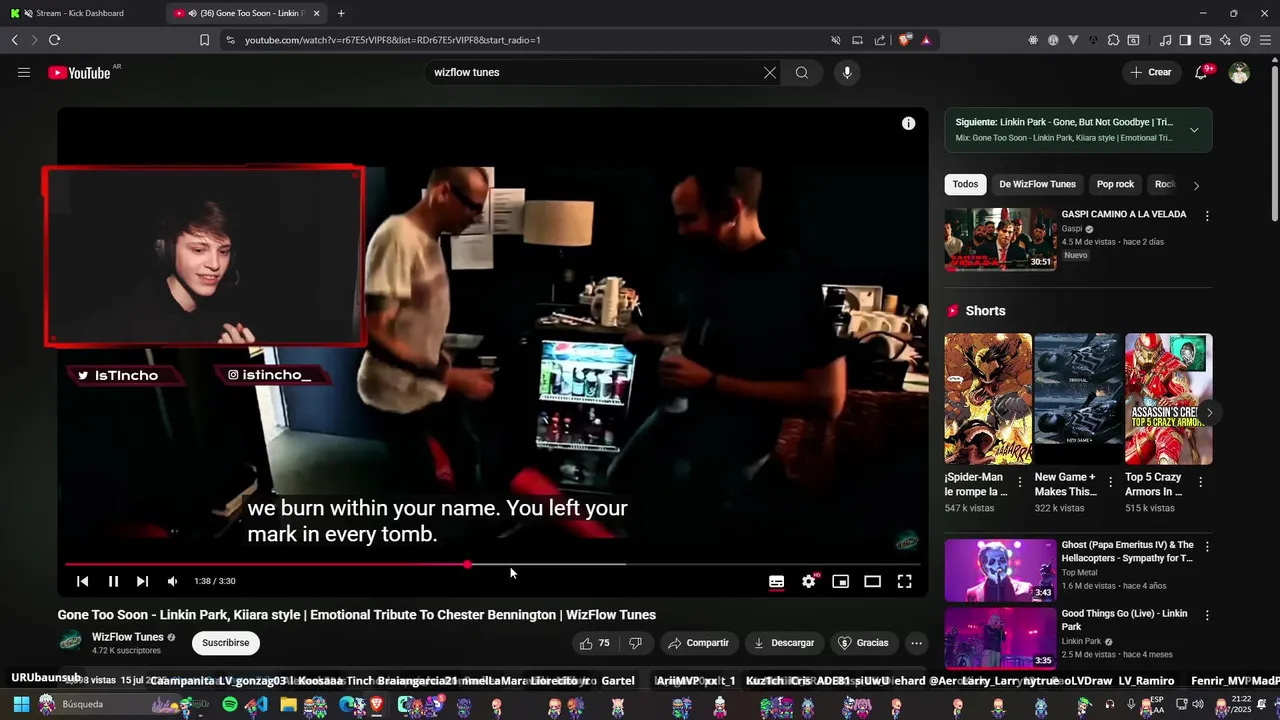Viewport: 1280px width, 720px height.
Task: Seek on the video progress bar
Action: click(x=493, y=564)
